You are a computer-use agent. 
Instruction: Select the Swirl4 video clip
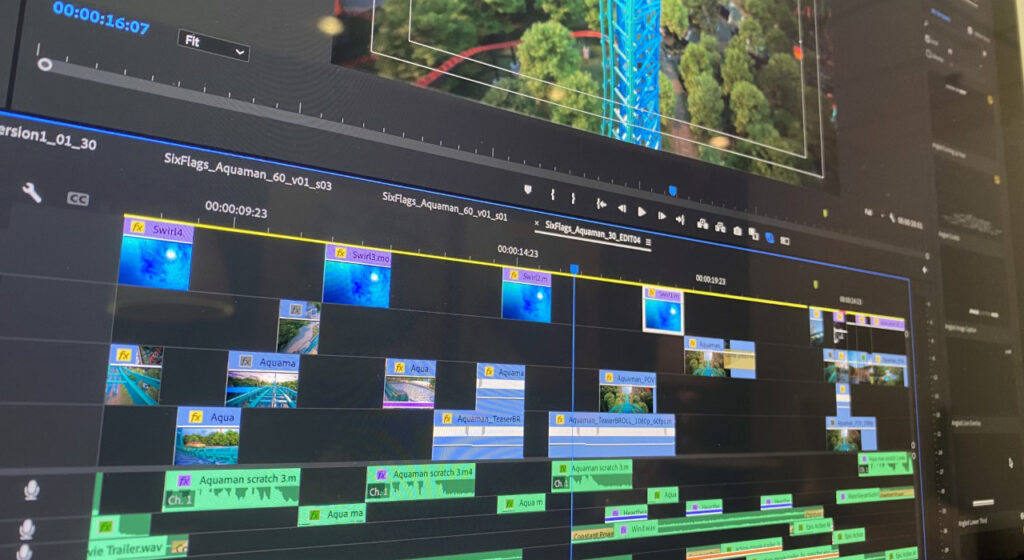pyautogui.click(x=157, y=254)
